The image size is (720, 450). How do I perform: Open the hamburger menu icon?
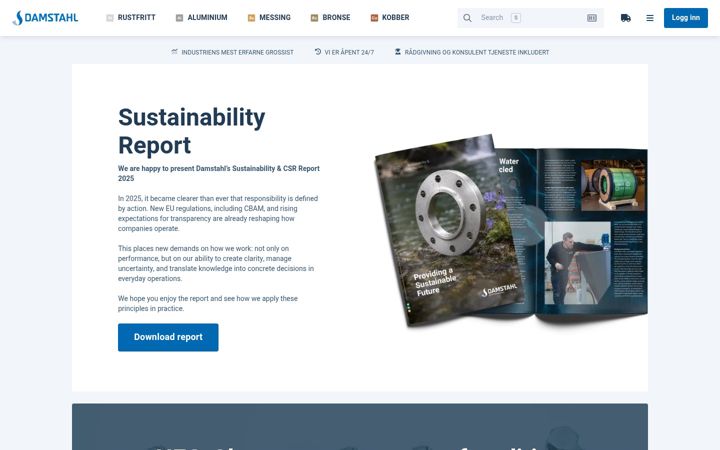point(650,18)
